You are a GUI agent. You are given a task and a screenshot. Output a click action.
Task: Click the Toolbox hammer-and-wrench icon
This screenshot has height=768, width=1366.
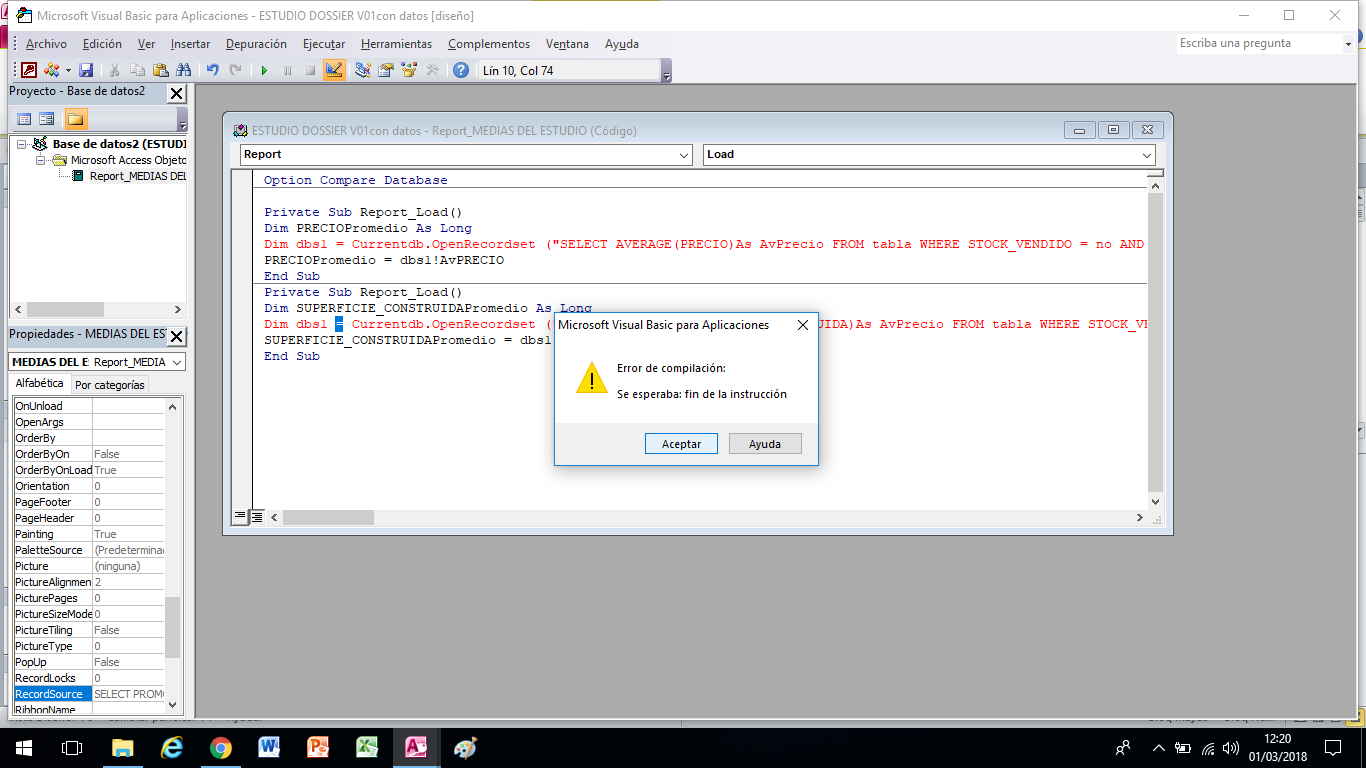[x=432, y=70]
